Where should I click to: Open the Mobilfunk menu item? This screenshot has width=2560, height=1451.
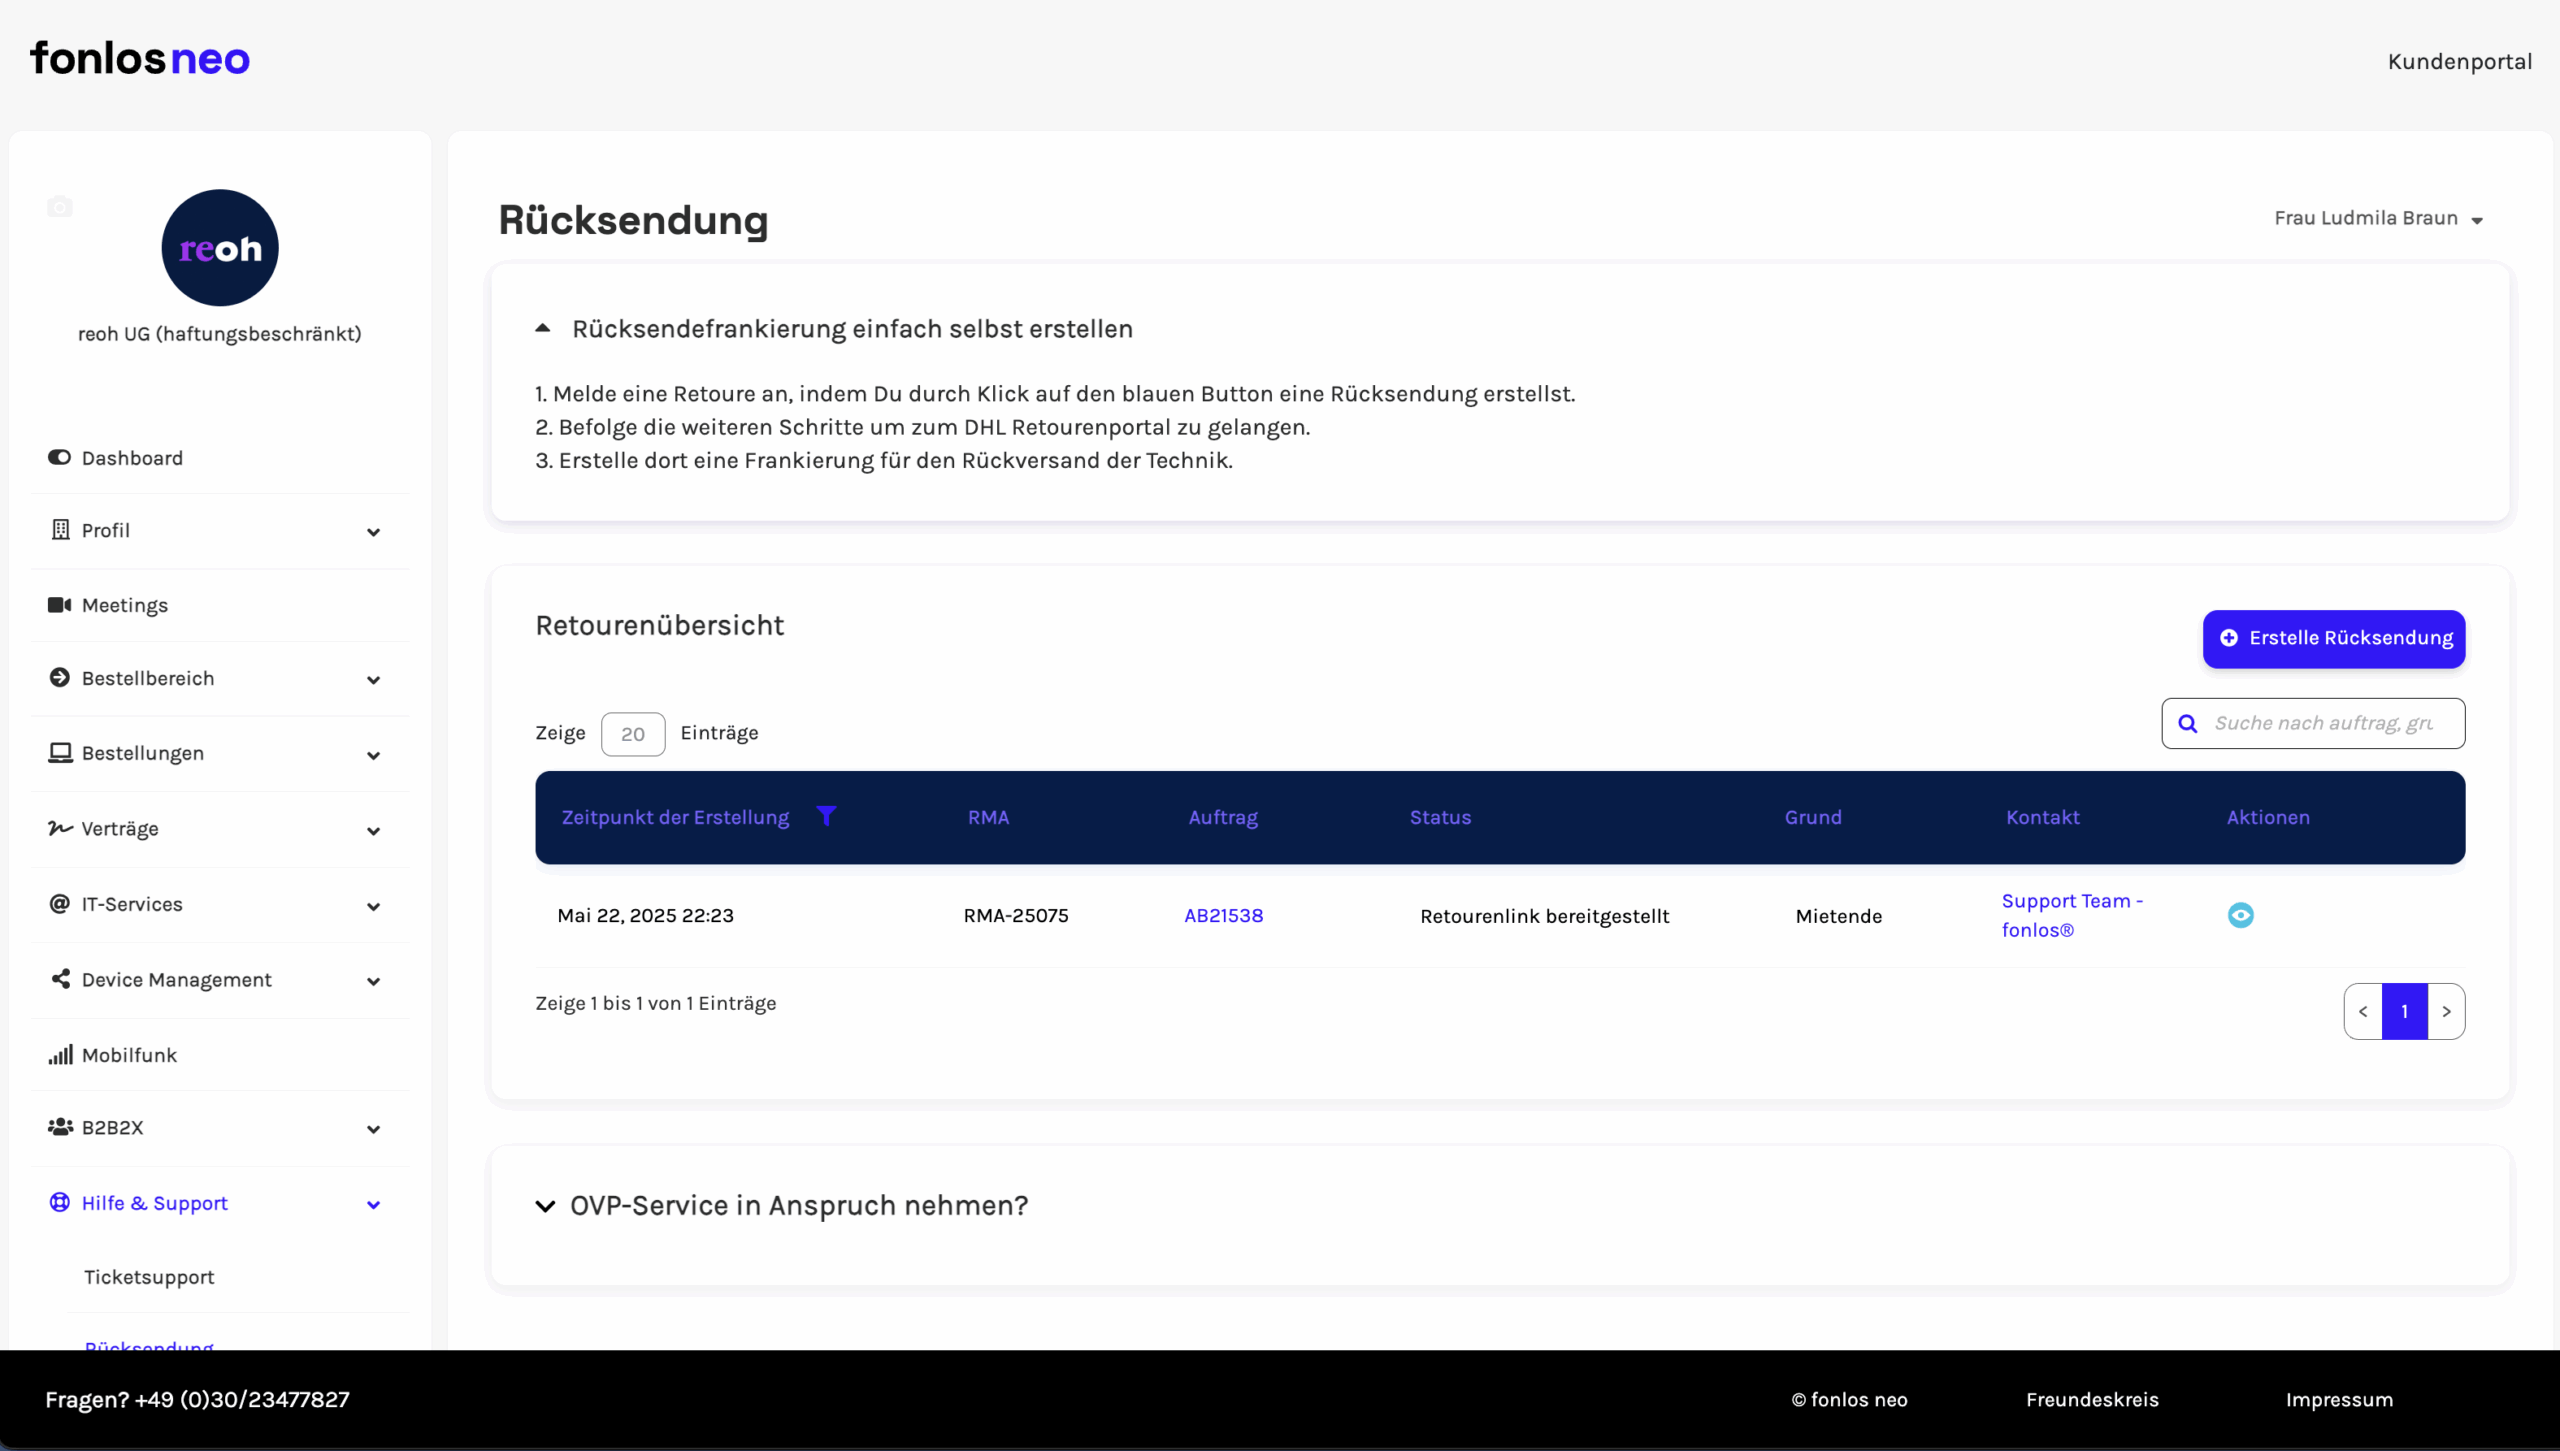[x=129, y=1055]
